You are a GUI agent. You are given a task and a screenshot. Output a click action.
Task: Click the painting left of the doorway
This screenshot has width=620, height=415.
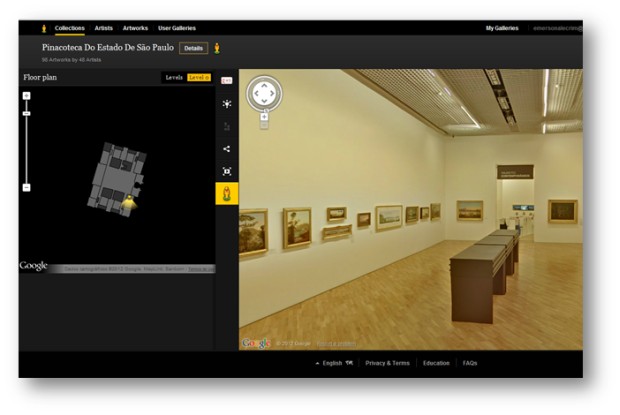tap(470, 210)
